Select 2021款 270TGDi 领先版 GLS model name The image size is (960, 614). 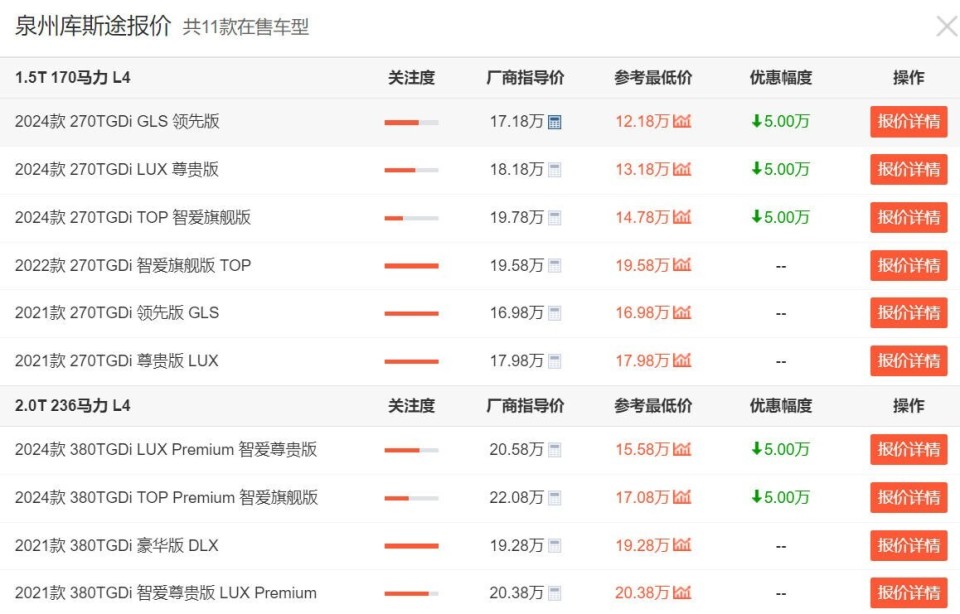tap(117, 313)
